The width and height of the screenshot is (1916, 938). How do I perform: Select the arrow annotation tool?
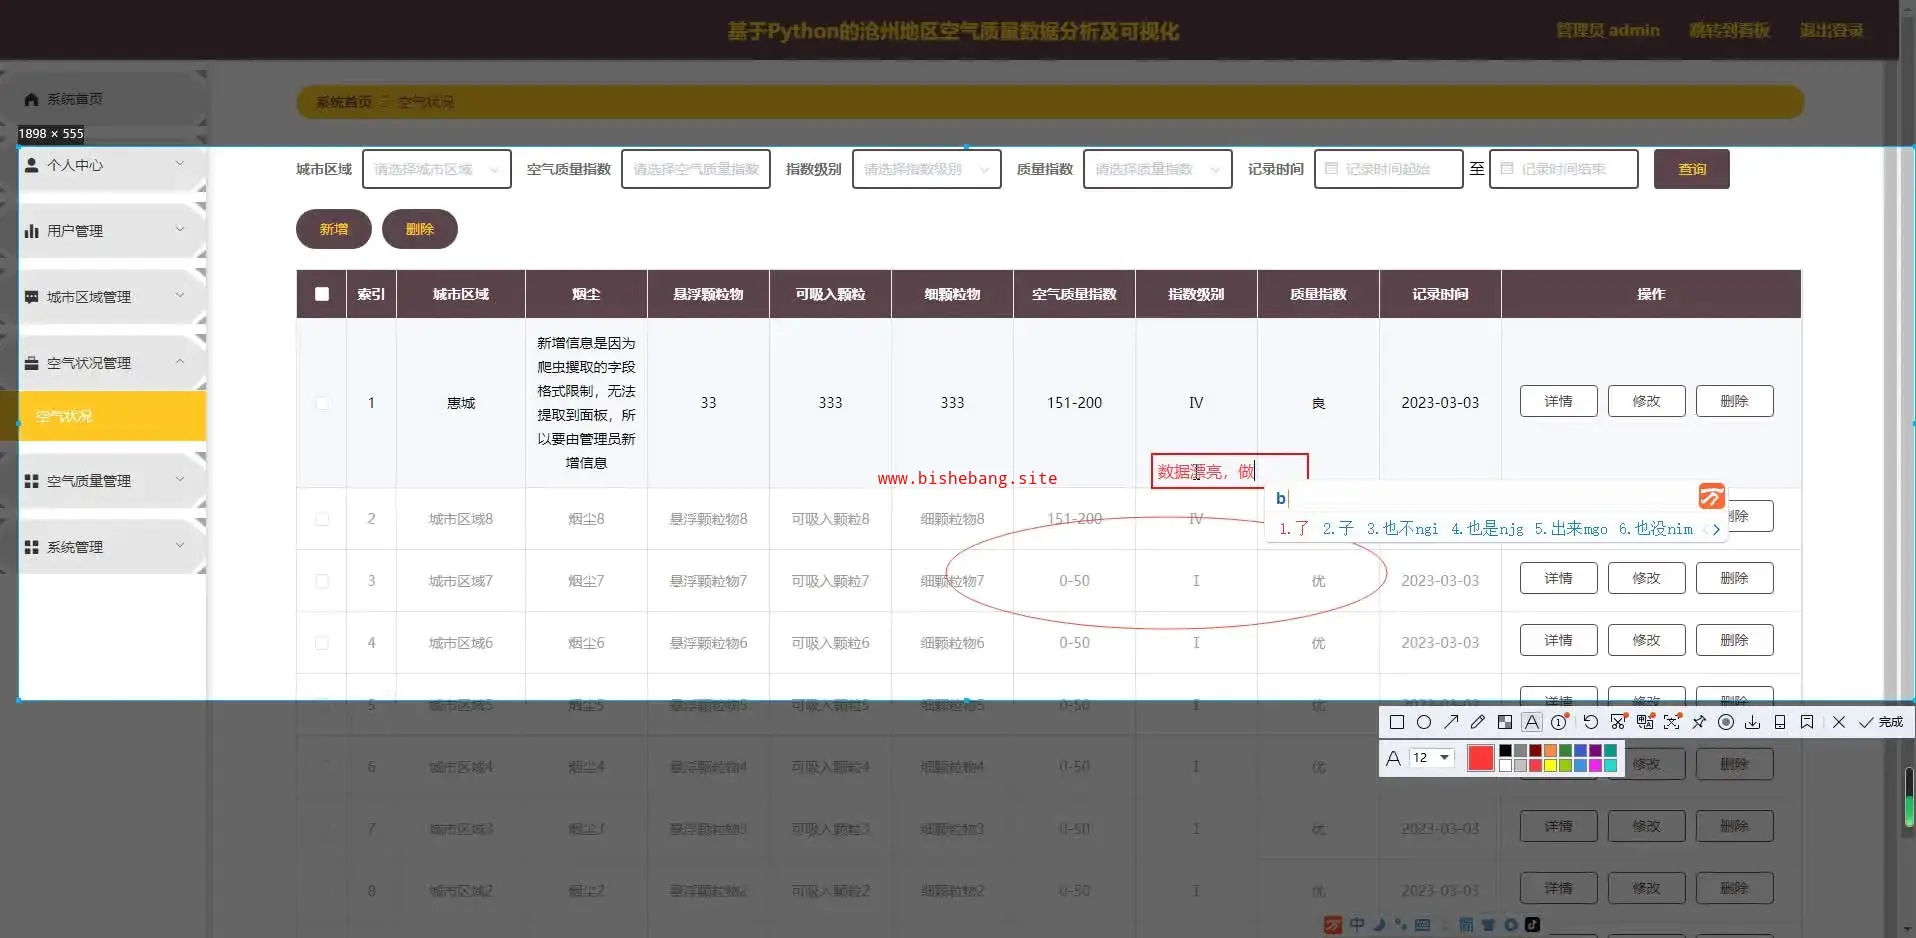[1451, 722]
